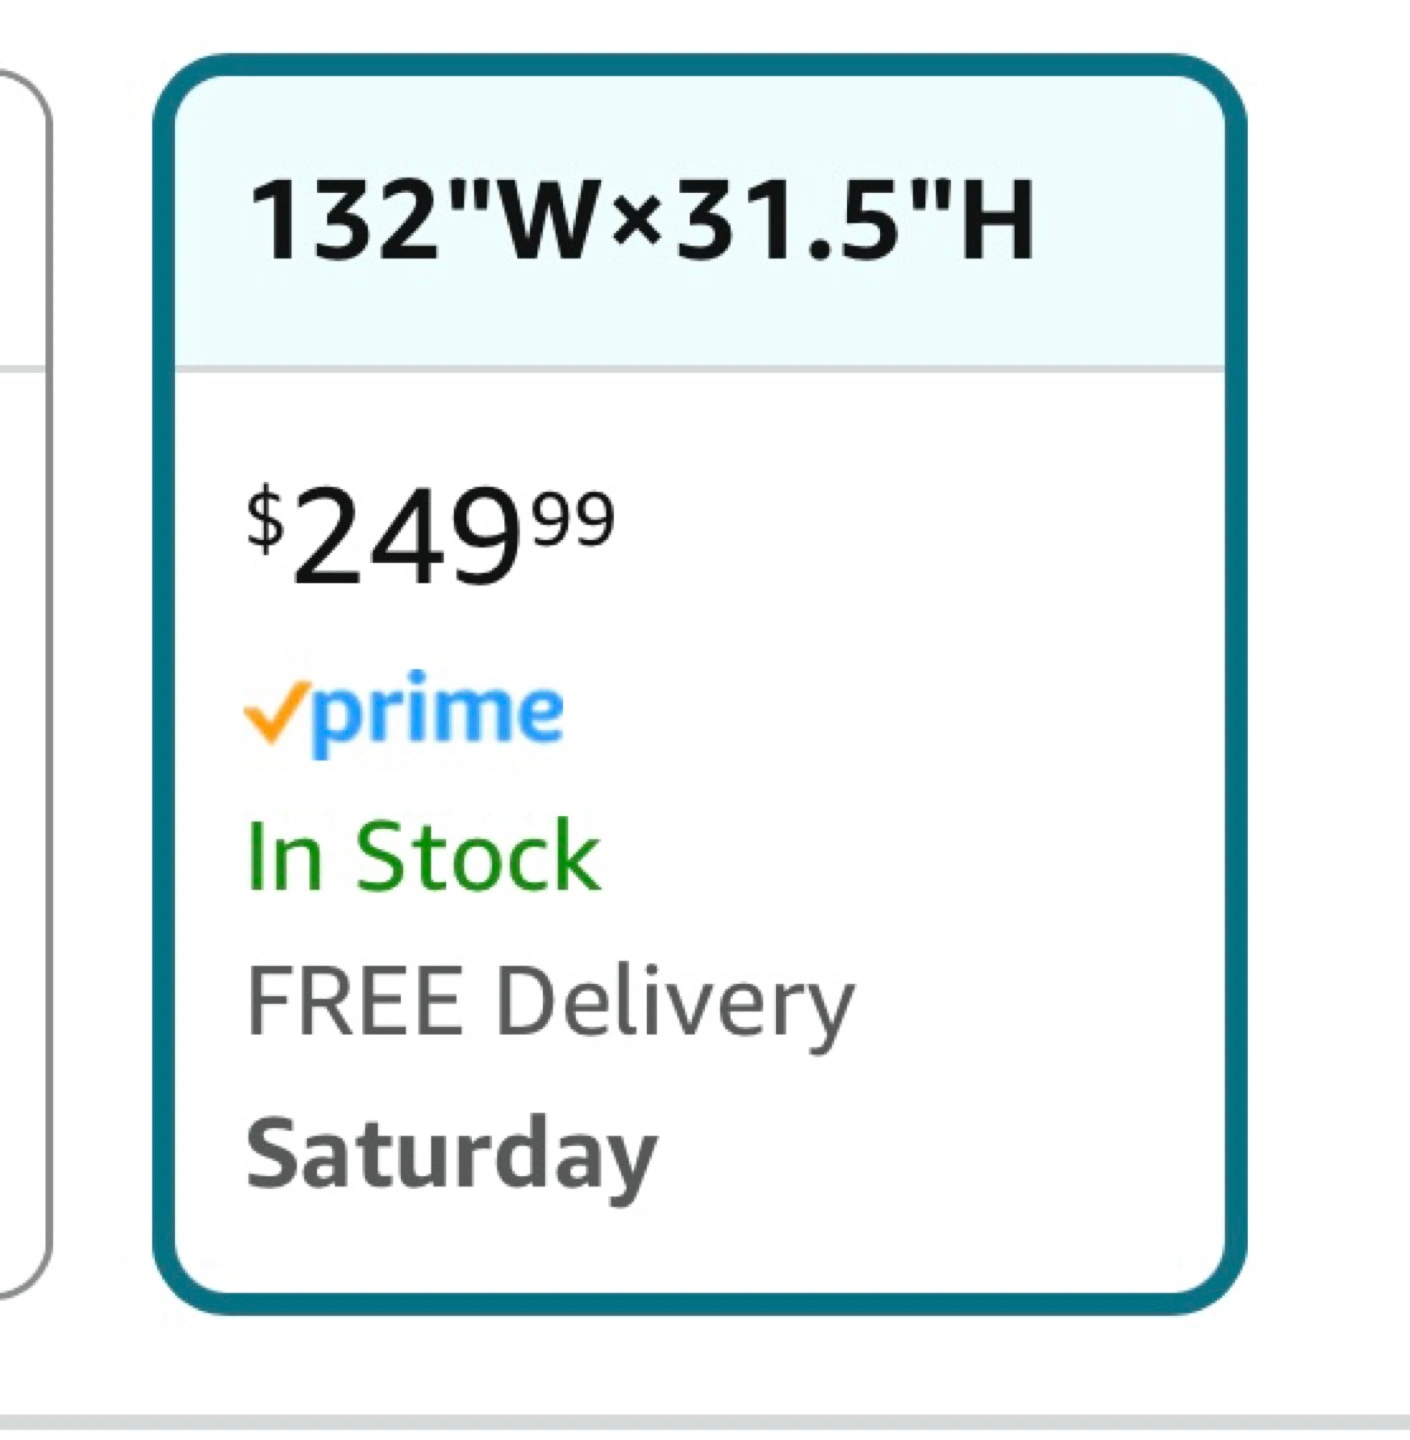Click the FREE Delivery text

(550, 1003)
